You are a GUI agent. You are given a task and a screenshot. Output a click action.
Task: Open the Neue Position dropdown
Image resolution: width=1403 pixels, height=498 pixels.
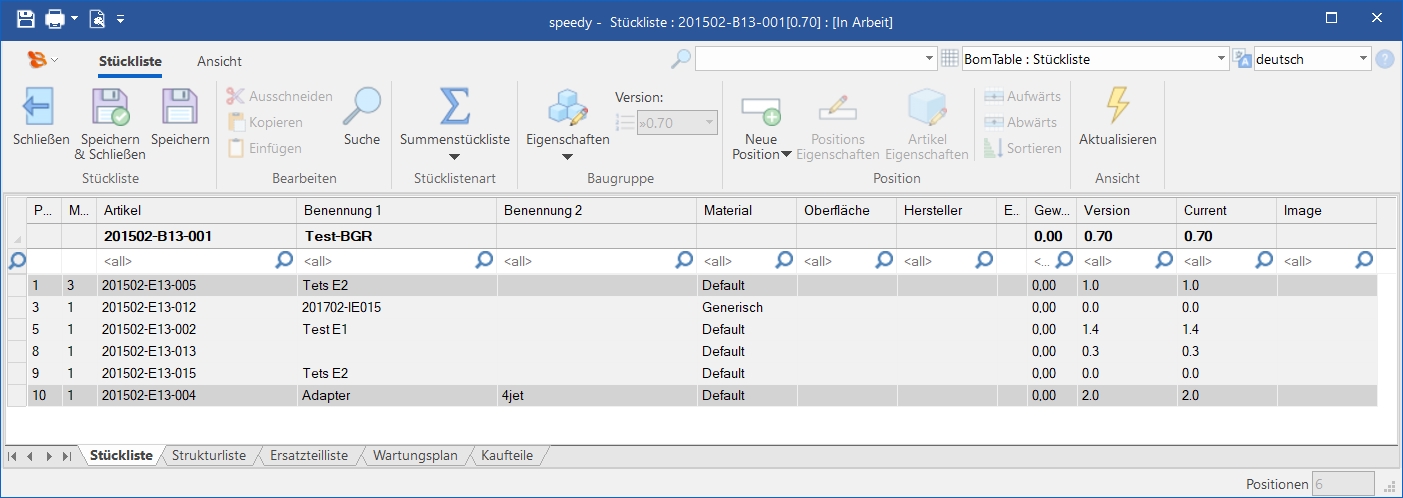click(x=786, y=154)
